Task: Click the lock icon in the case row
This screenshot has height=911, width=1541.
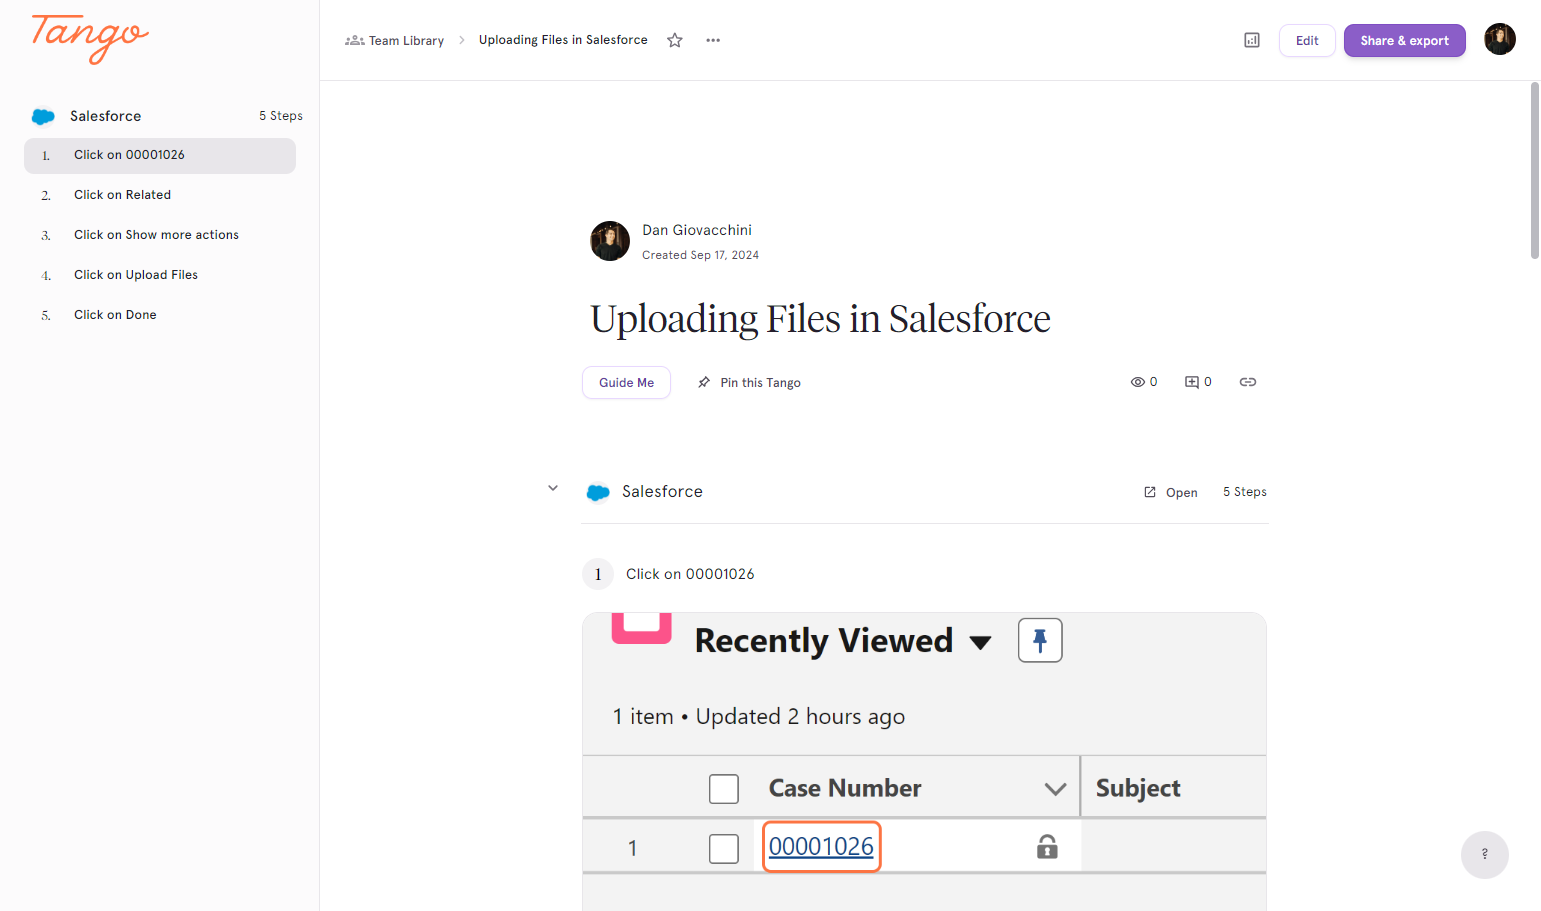Action: click(1047, 847)
